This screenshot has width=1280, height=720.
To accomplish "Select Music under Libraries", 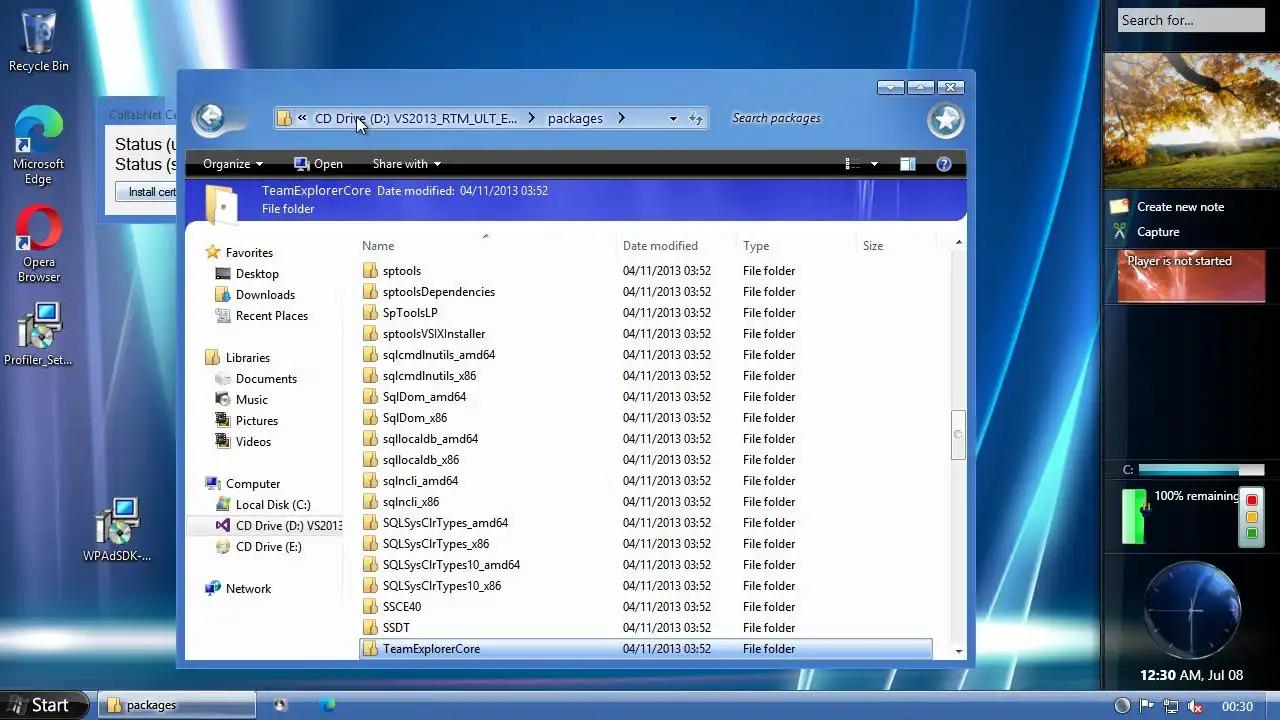I will click(251, 400).
